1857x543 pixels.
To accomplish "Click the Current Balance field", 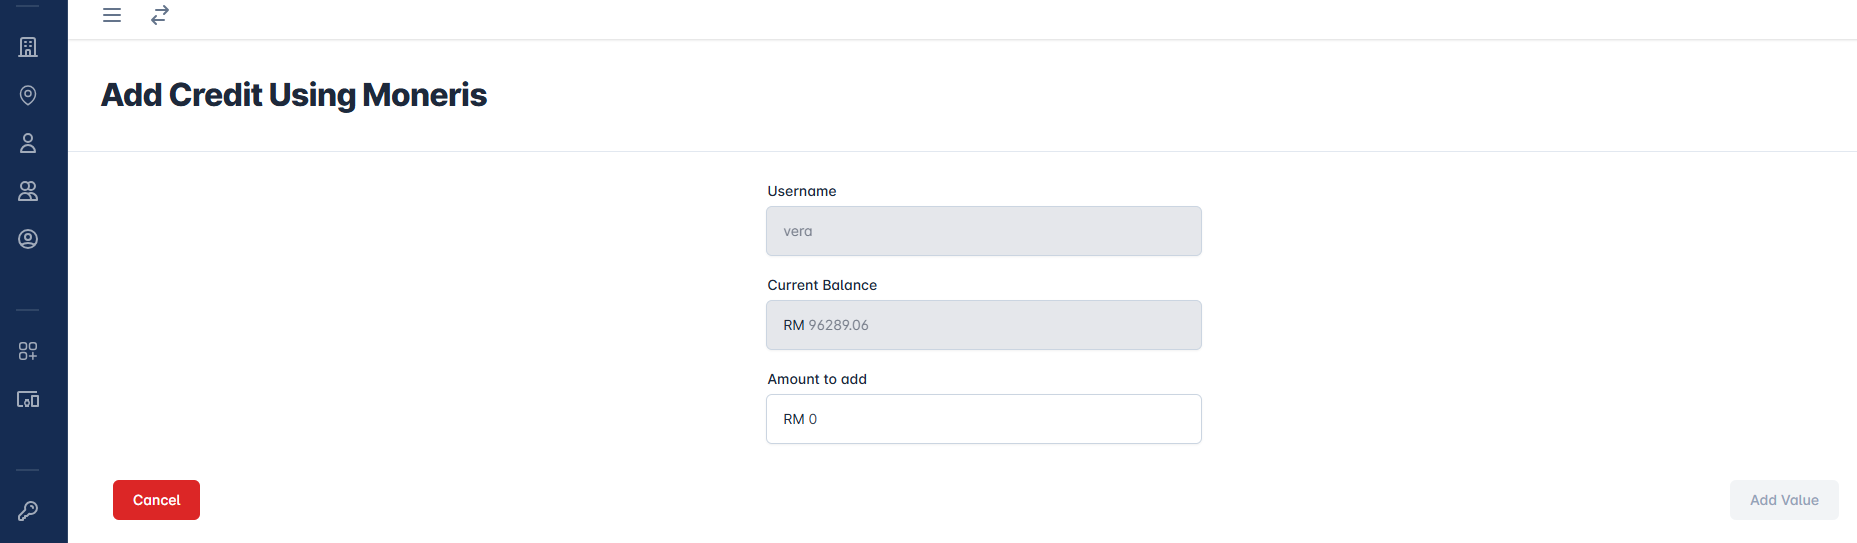I will (x=983, y=325).
